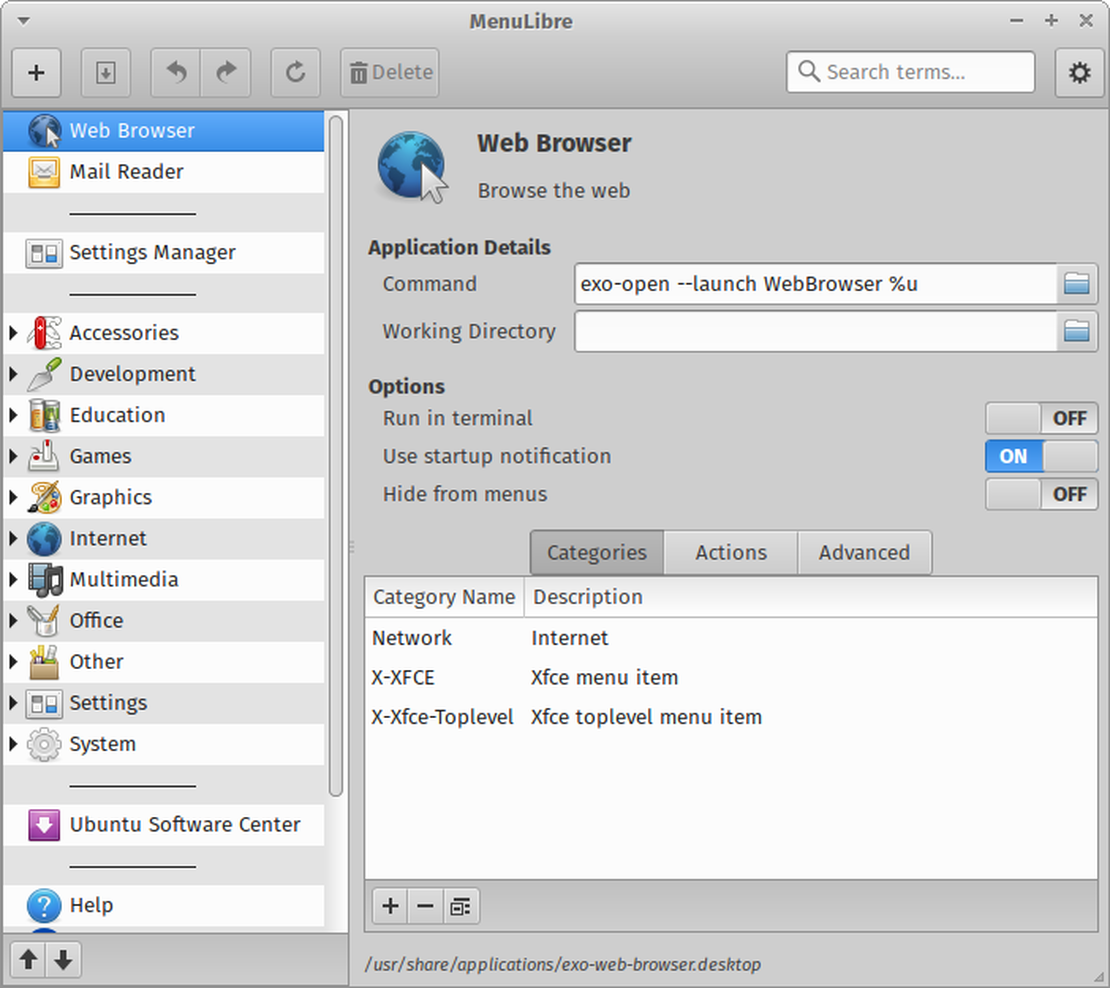Click the Search terms field
The image size is (1110, 988).
[910, 72]
